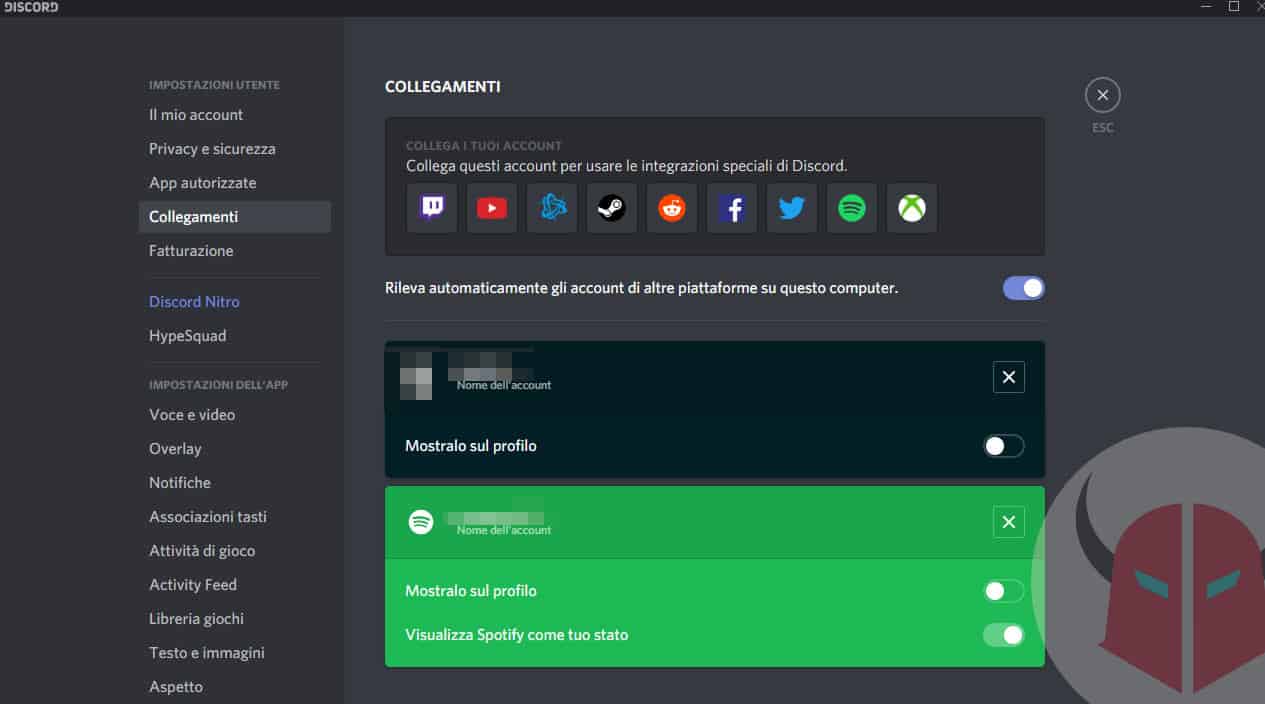Connect a Reddit account
Image resolution: width=1265 pixels, height=704 pixels.
pyautogui.click(x=672, y=208)
